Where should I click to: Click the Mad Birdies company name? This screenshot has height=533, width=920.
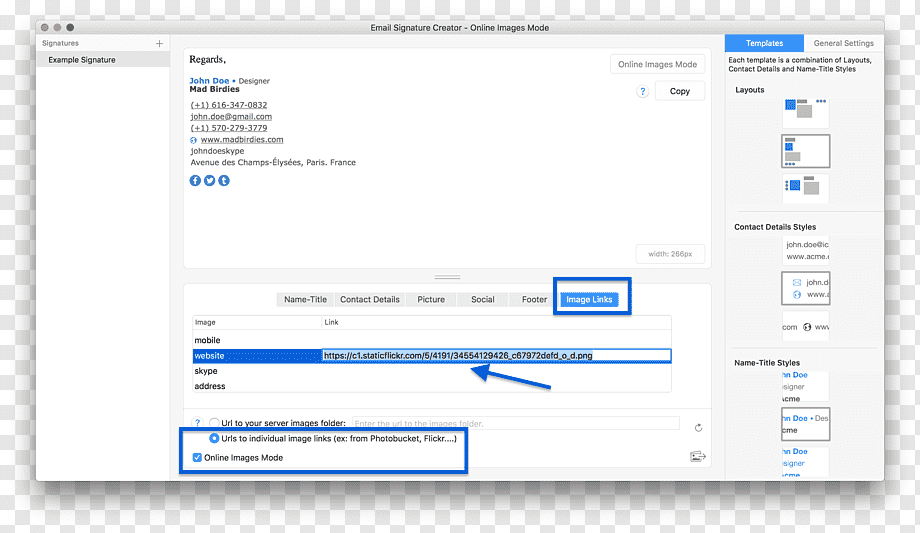tap(214, 89)
